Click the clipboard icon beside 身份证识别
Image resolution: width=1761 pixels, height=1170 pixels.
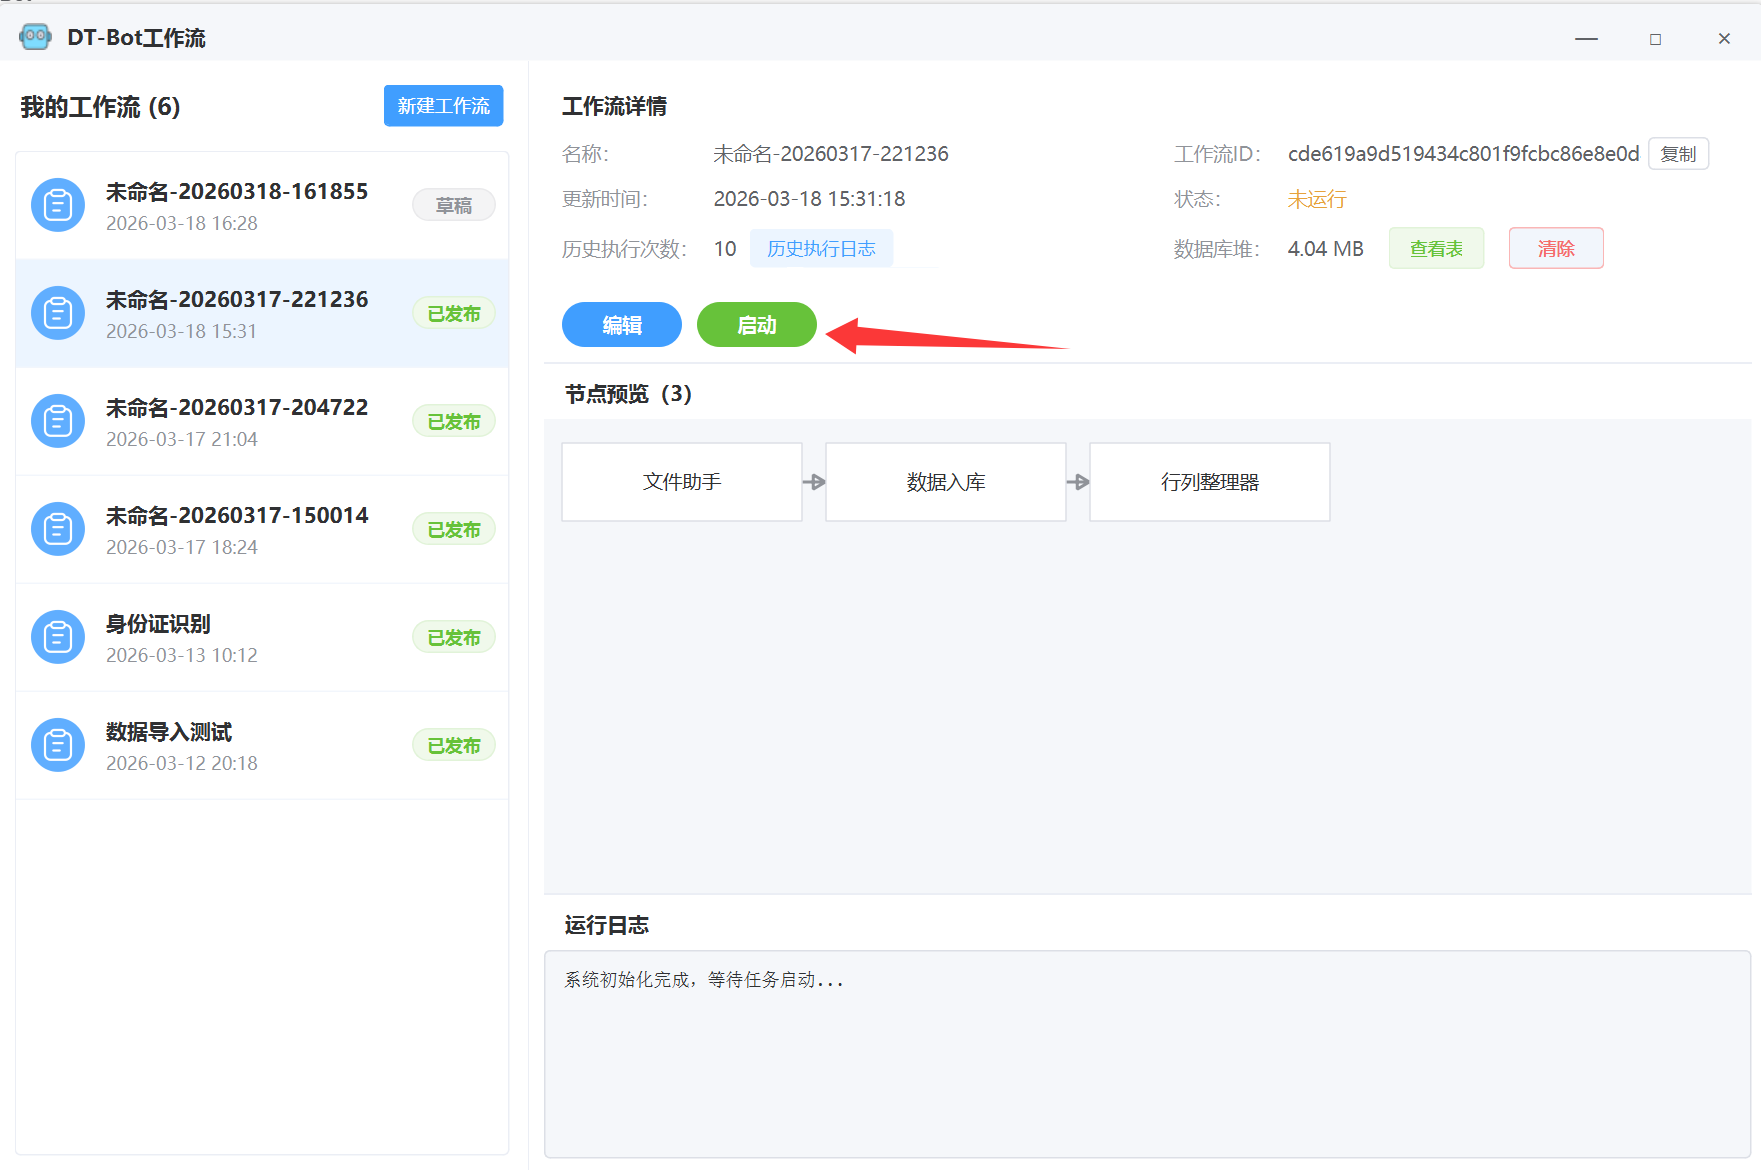tap(58, 637)
